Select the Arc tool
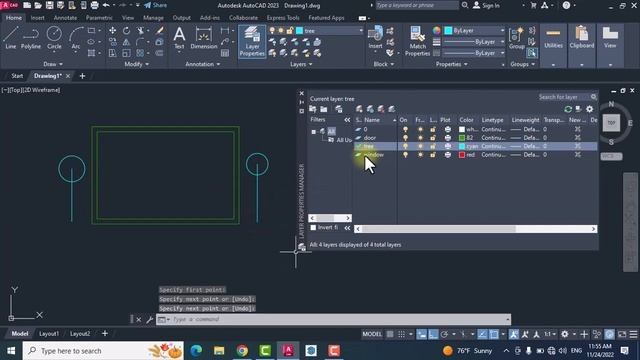This screenshot has height=360, width=640. click(76, 38)
